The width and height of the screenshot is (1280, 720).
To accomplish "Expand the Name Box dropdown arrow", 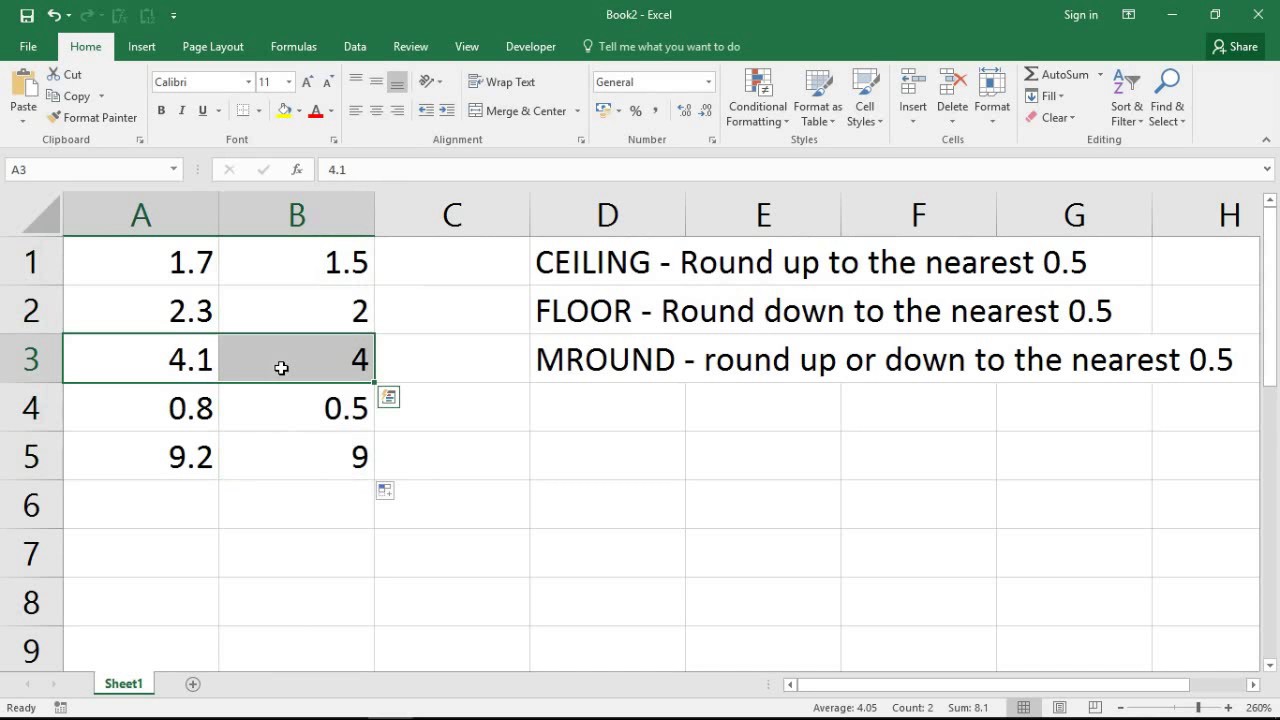I will click(x=173, y=170).
